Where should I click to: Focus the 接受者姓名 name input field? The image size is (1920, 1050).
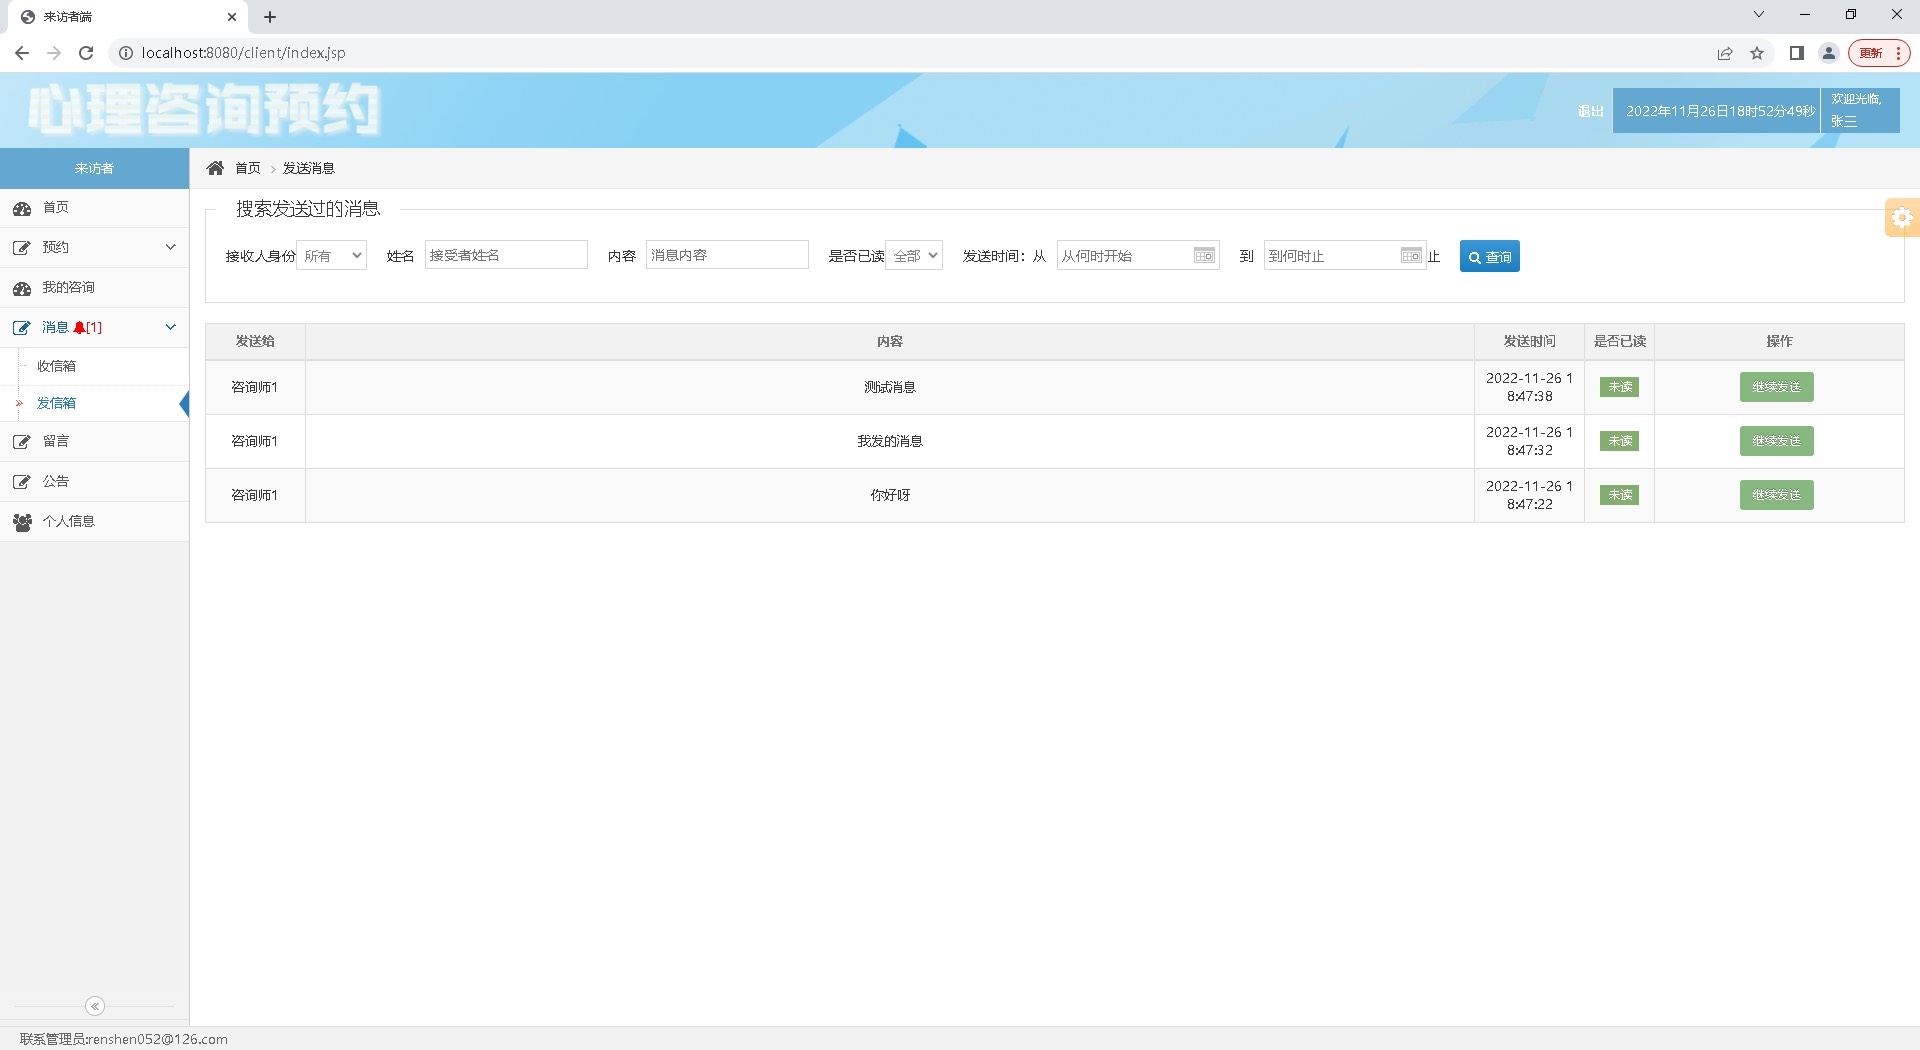coord(506,256)
